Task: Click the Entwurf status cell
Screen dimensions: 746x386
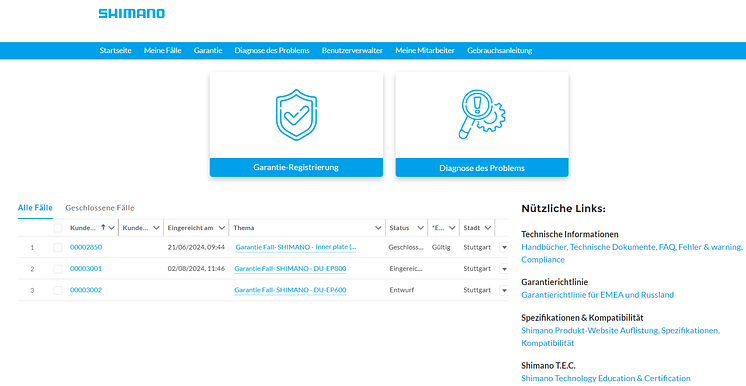Action: [x=401, y=290]
